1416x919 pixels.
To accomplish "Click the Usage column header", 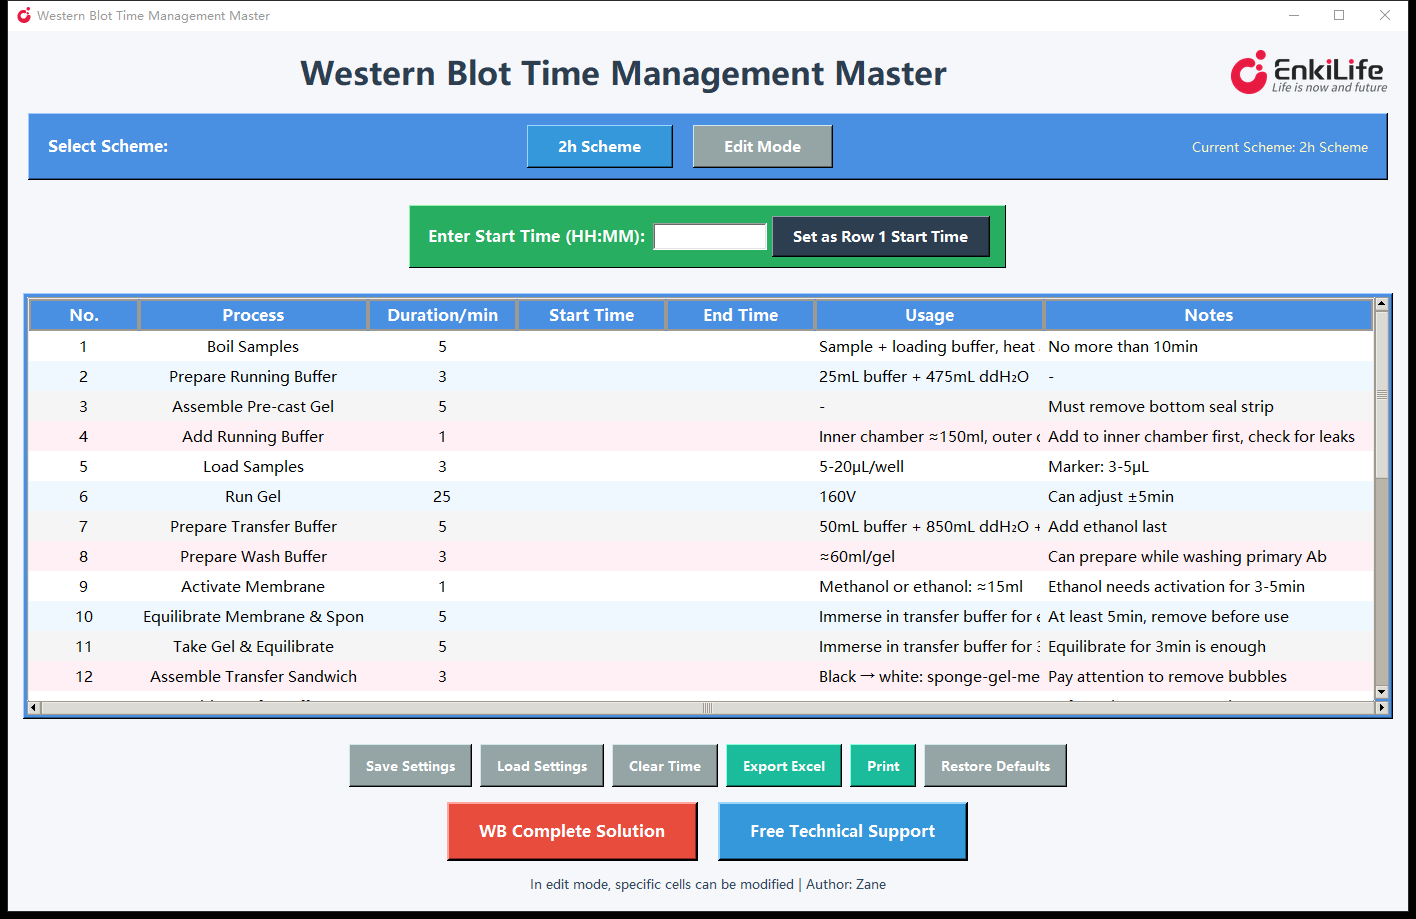I will [929, 315].
